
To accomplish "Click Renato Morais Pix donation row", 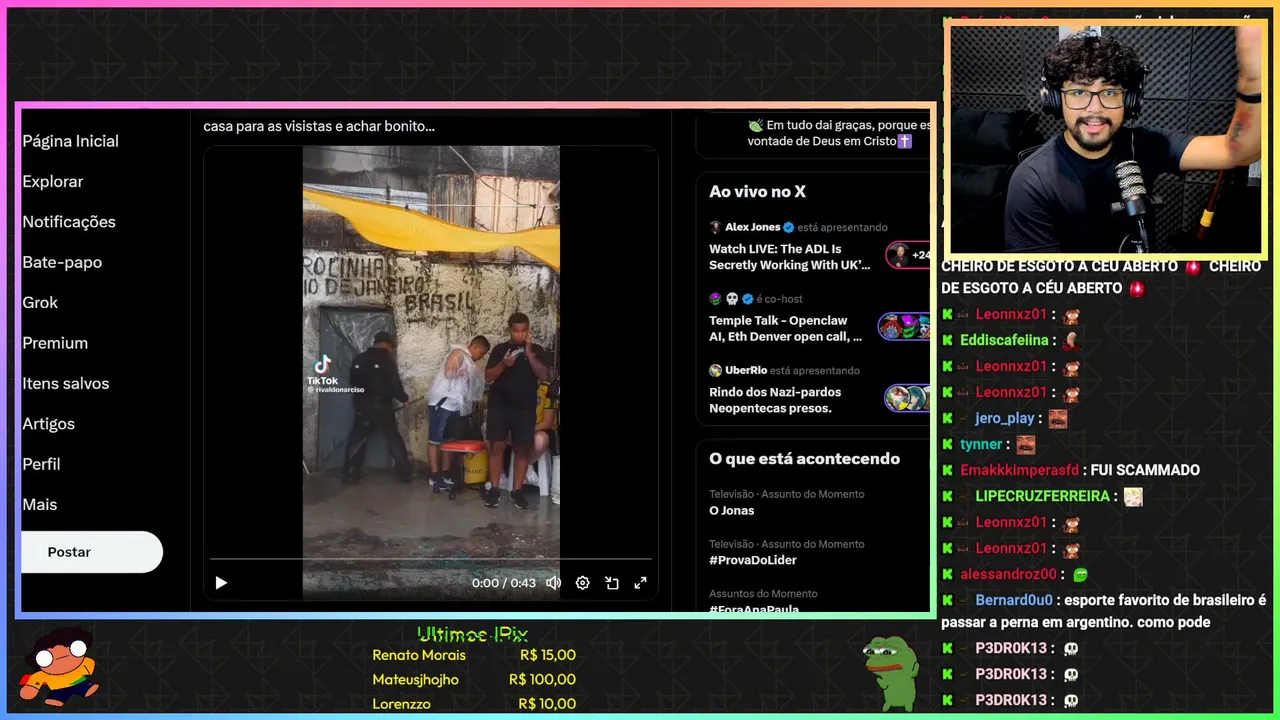I will [x=474, y=655].
